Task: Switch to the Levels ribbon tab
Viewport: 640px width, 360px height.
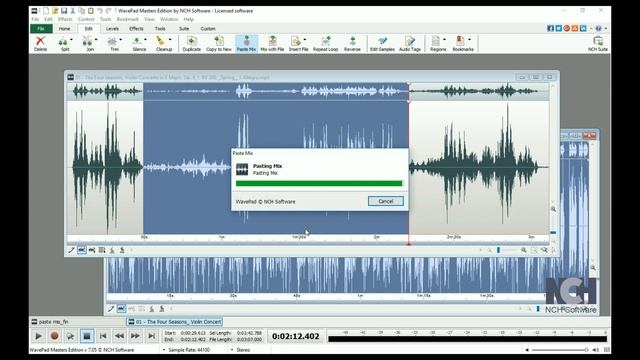Action: pyautogui.click(x=112, y=29)
